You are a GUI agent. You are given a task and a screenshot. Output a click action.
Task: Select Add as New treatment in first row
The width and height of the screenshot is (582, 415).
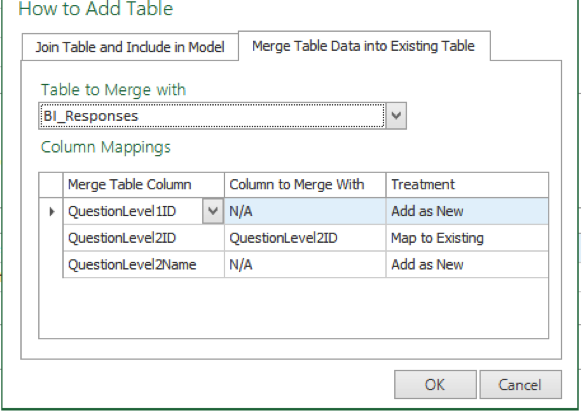click(467, 211)
